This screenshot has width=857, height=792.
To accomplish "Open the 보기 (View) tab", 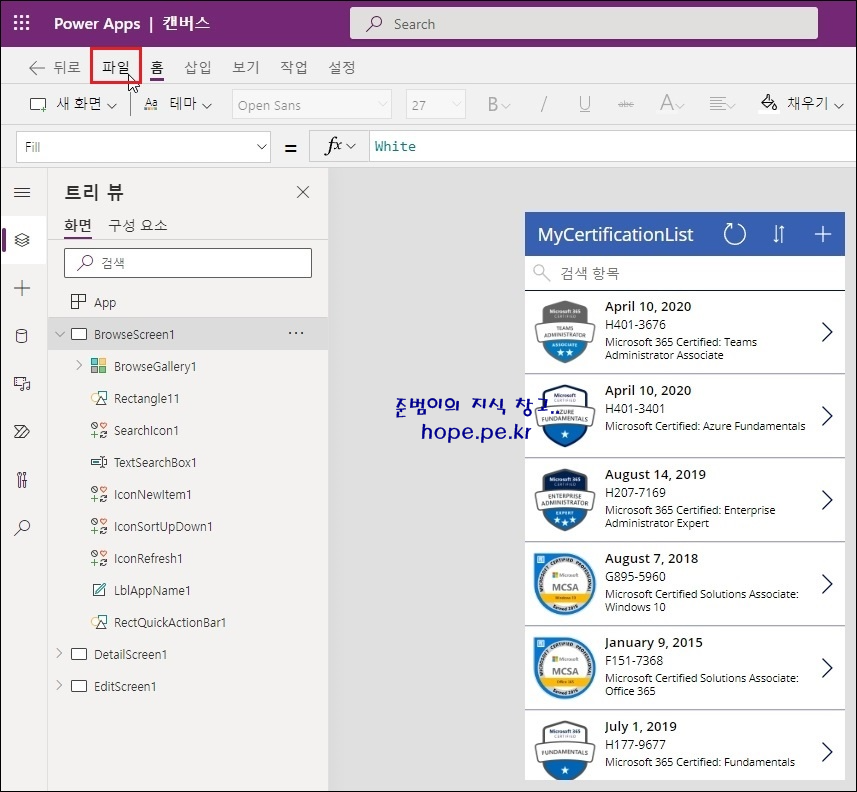I will [245, 67].
